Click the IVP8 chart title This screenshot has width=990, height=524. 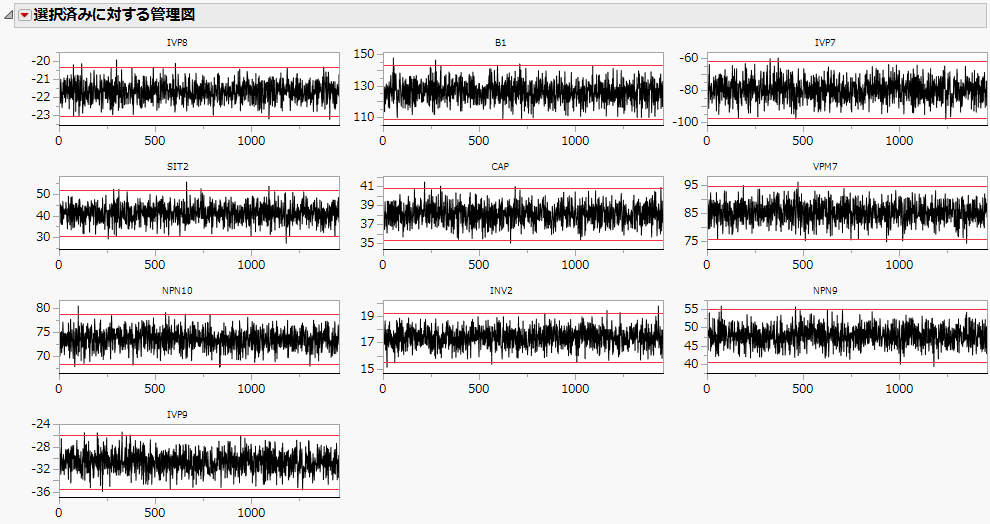(177, 43)
